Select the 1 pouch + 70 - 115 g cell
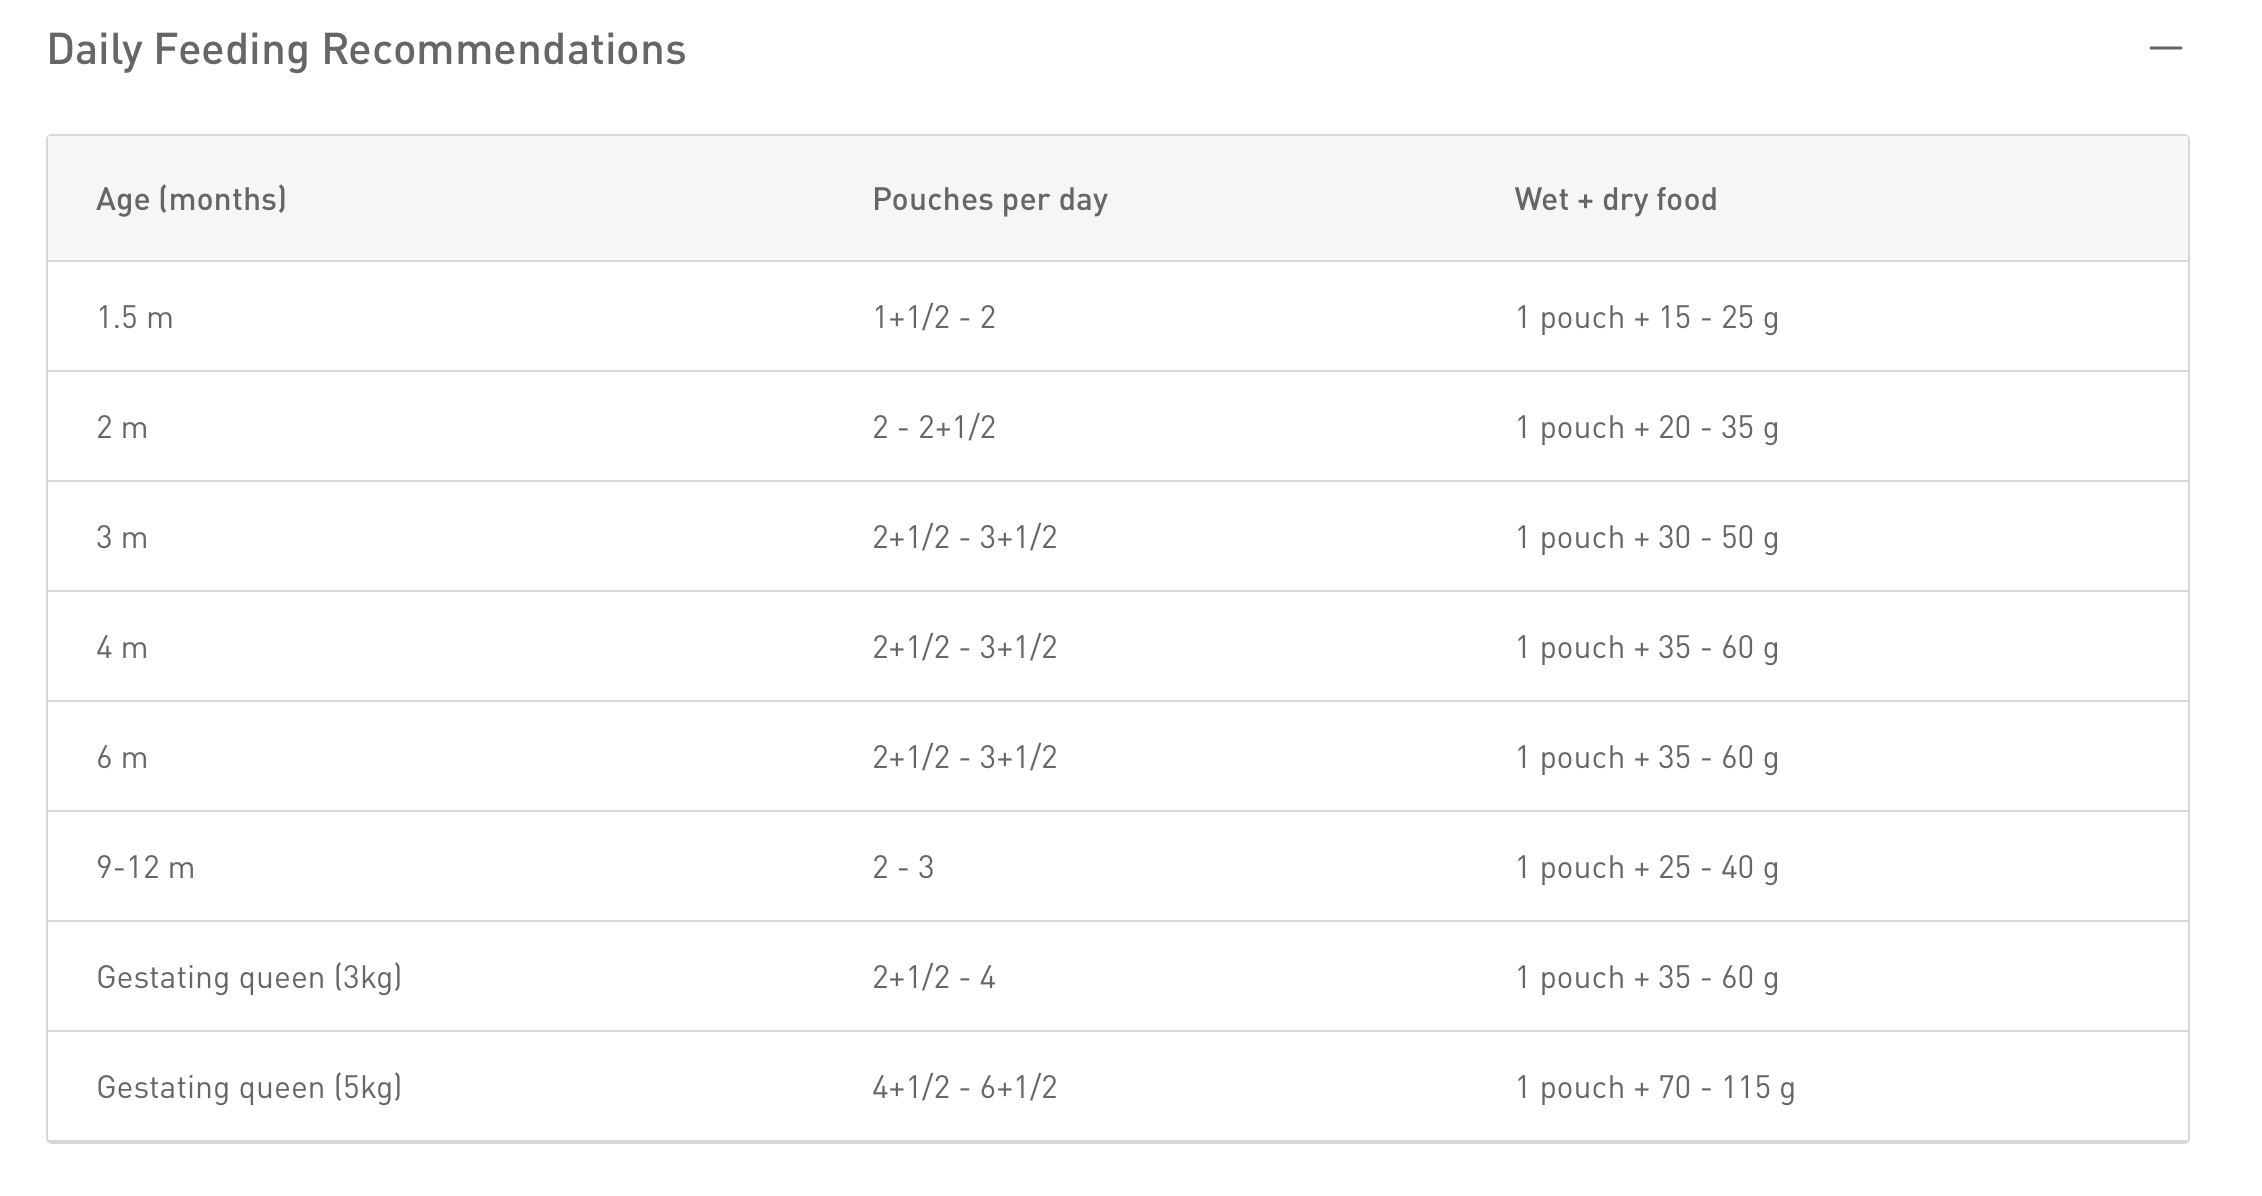The height and width of the screenshot is (1196, 2262). click(x=1655, y=1087)
